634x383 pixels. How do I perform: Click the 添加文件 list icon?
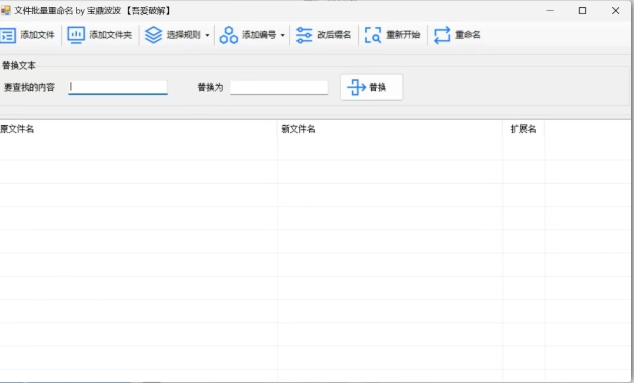pos(8,35)
